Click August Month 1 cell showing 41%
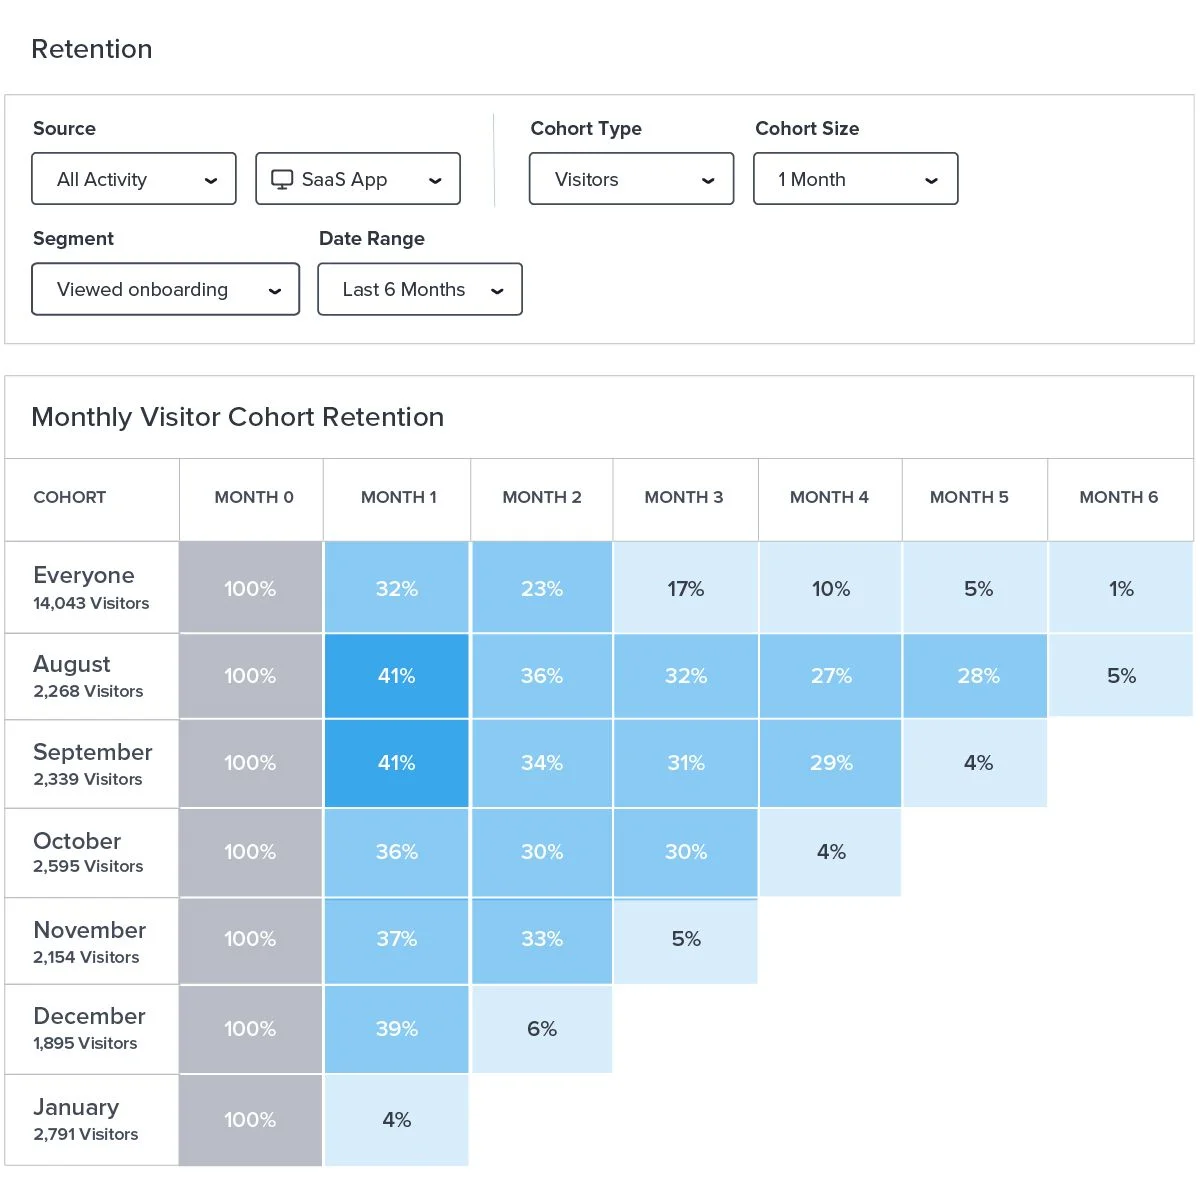Image resolution: width=1201 pixels, height=1177 pixels. (397, 676)
